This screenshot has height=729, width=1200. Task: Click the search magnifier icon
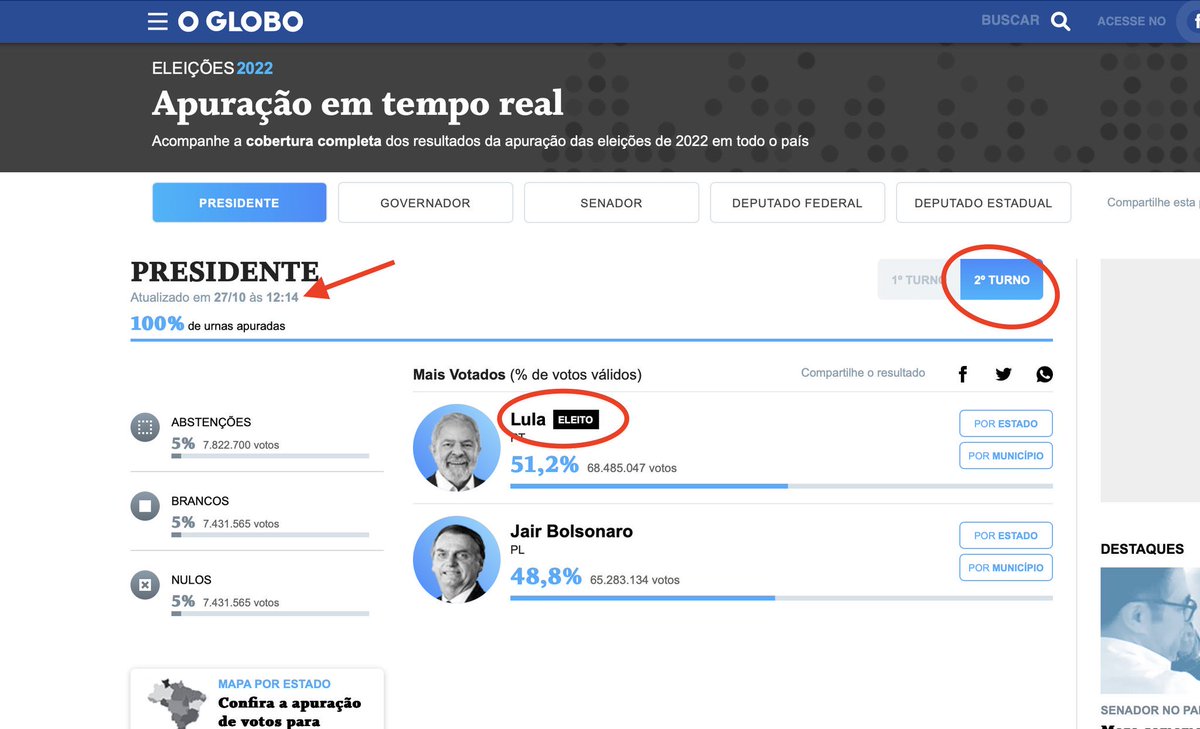[x=1060, y=21]
